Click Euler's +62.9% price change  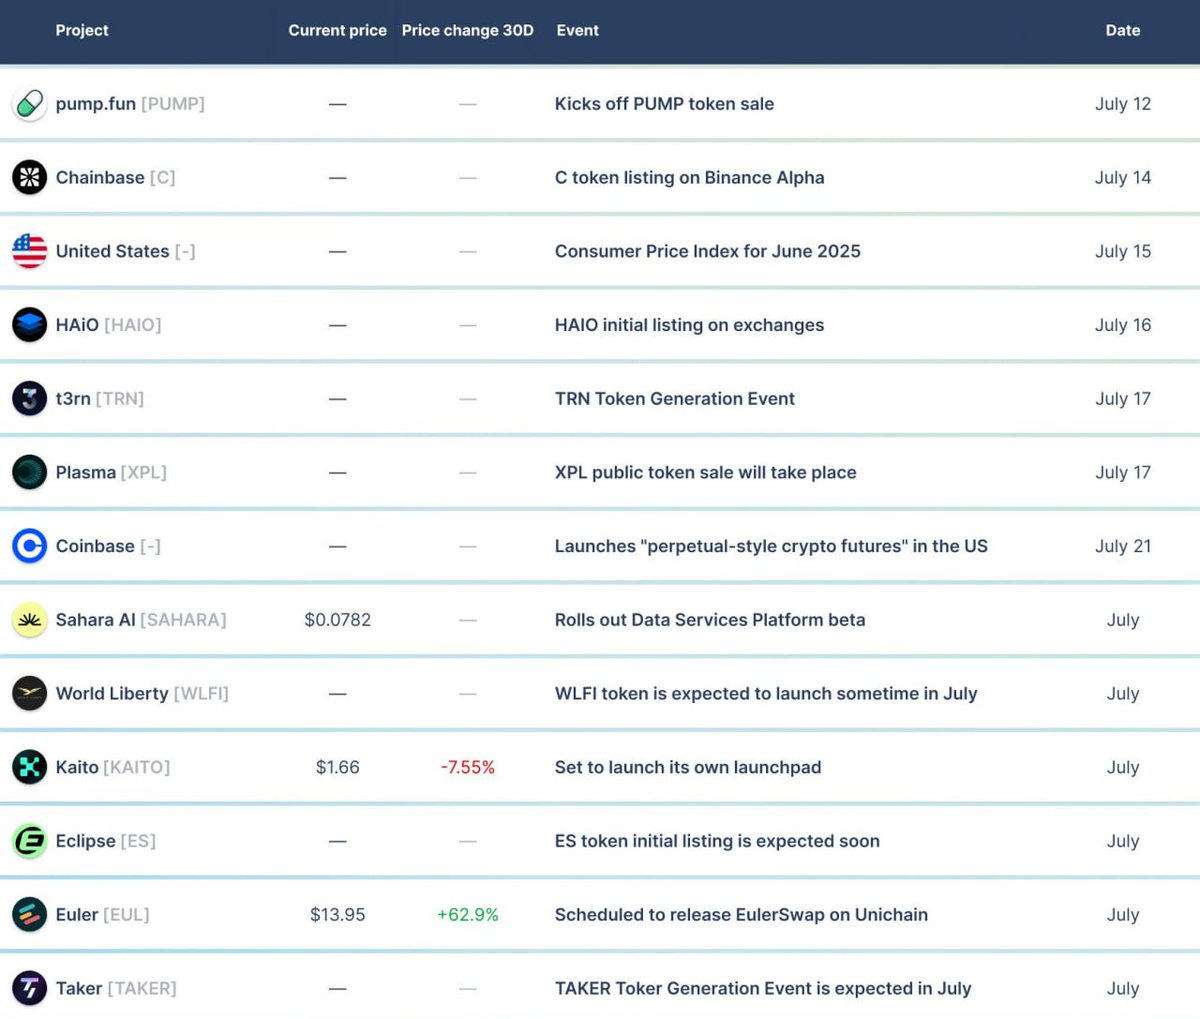pyautogui.click(x=468, y=914)
